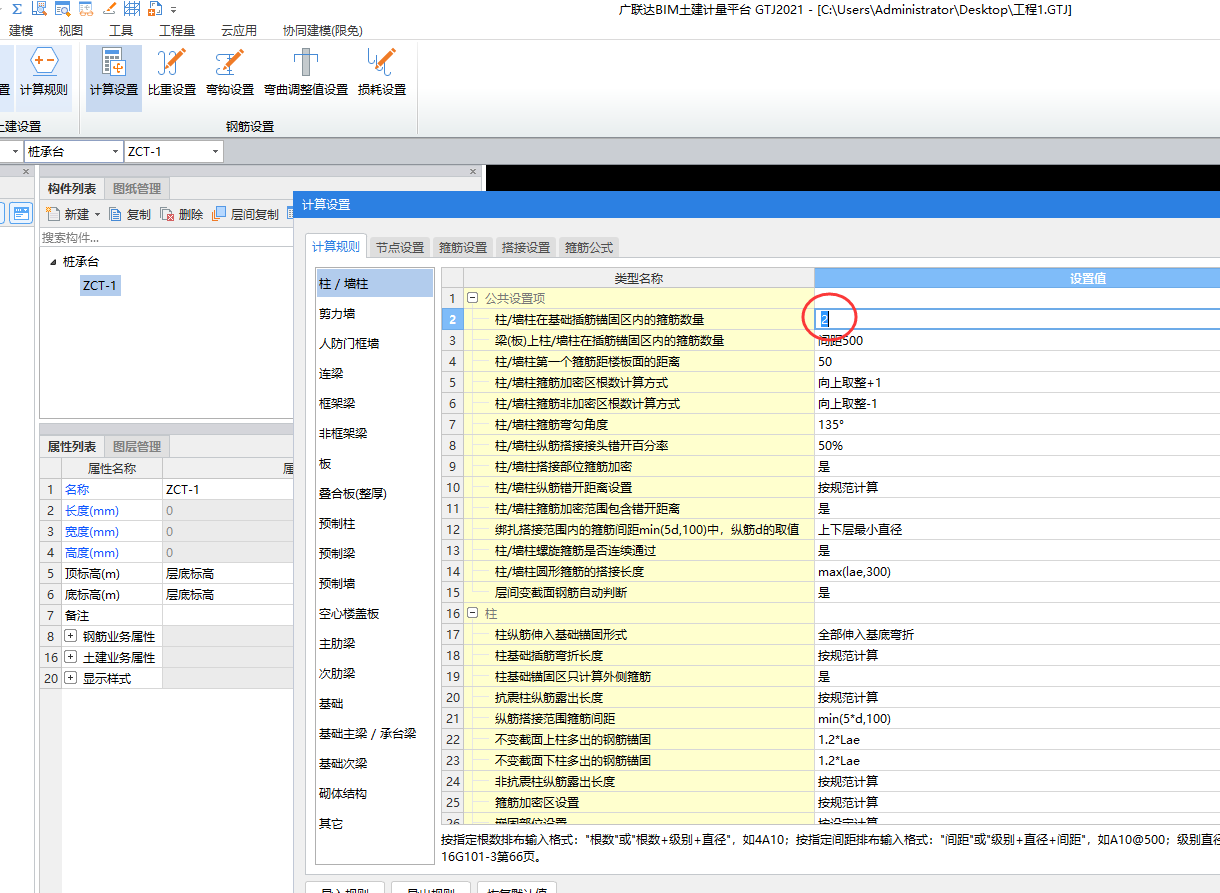Switch to 图纸管理 tab
Image resolution: width=1220 pixels, height=893 pixels.
click(137, 188)
